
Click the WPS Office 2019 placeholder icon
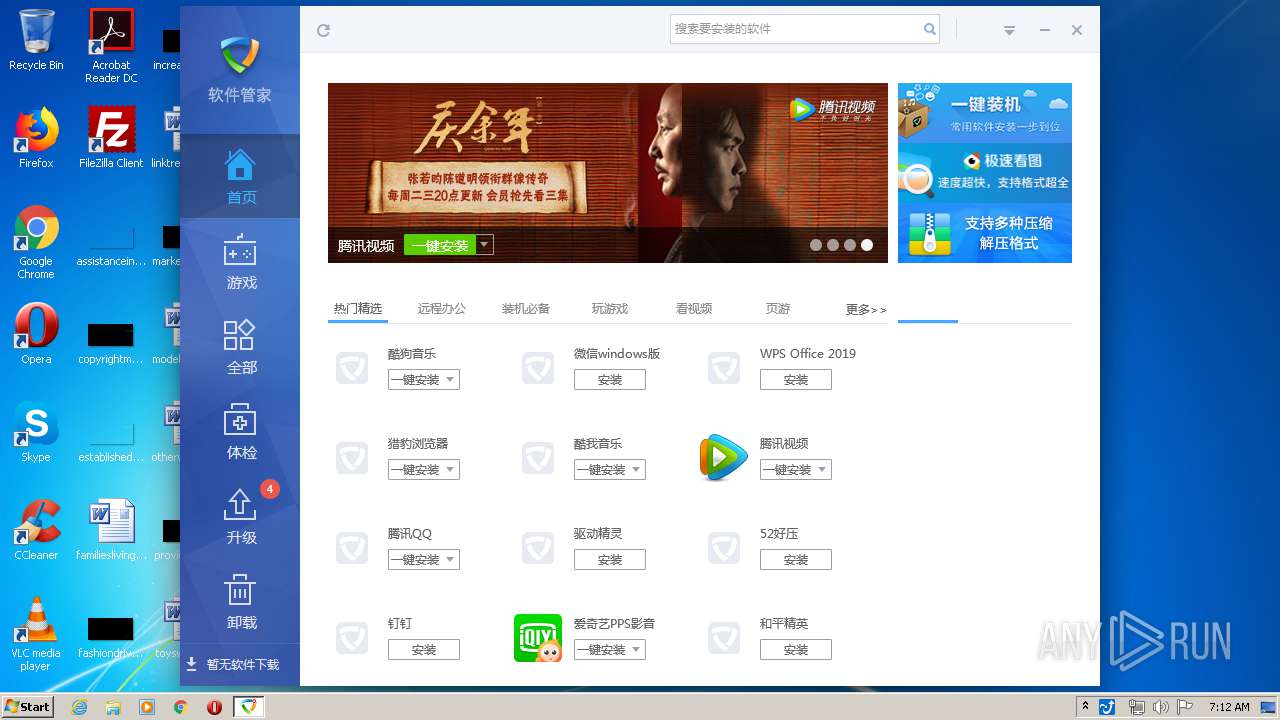724,368
